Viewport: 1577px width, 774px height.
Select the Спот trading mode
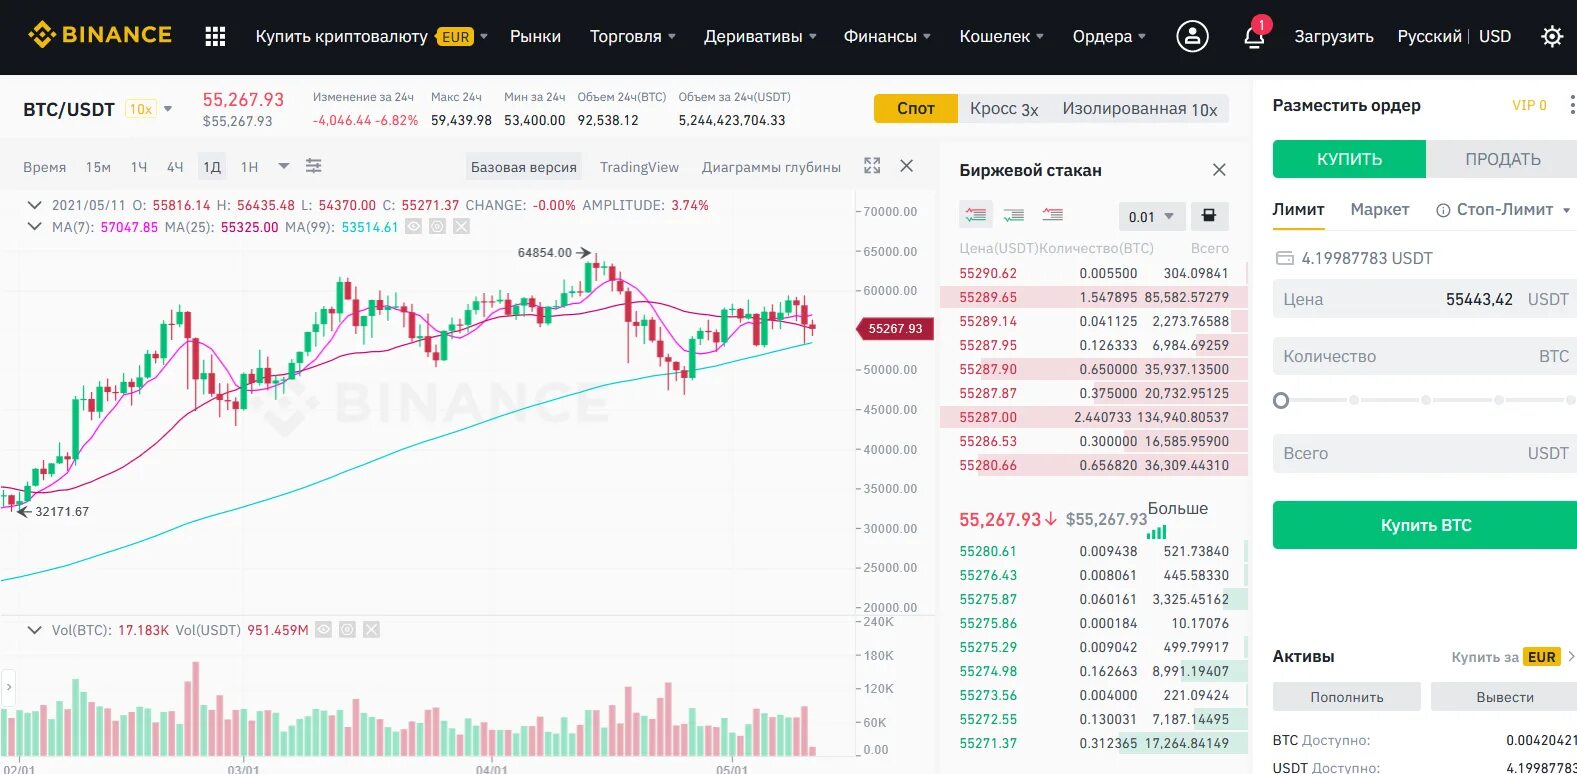[915, 108]
